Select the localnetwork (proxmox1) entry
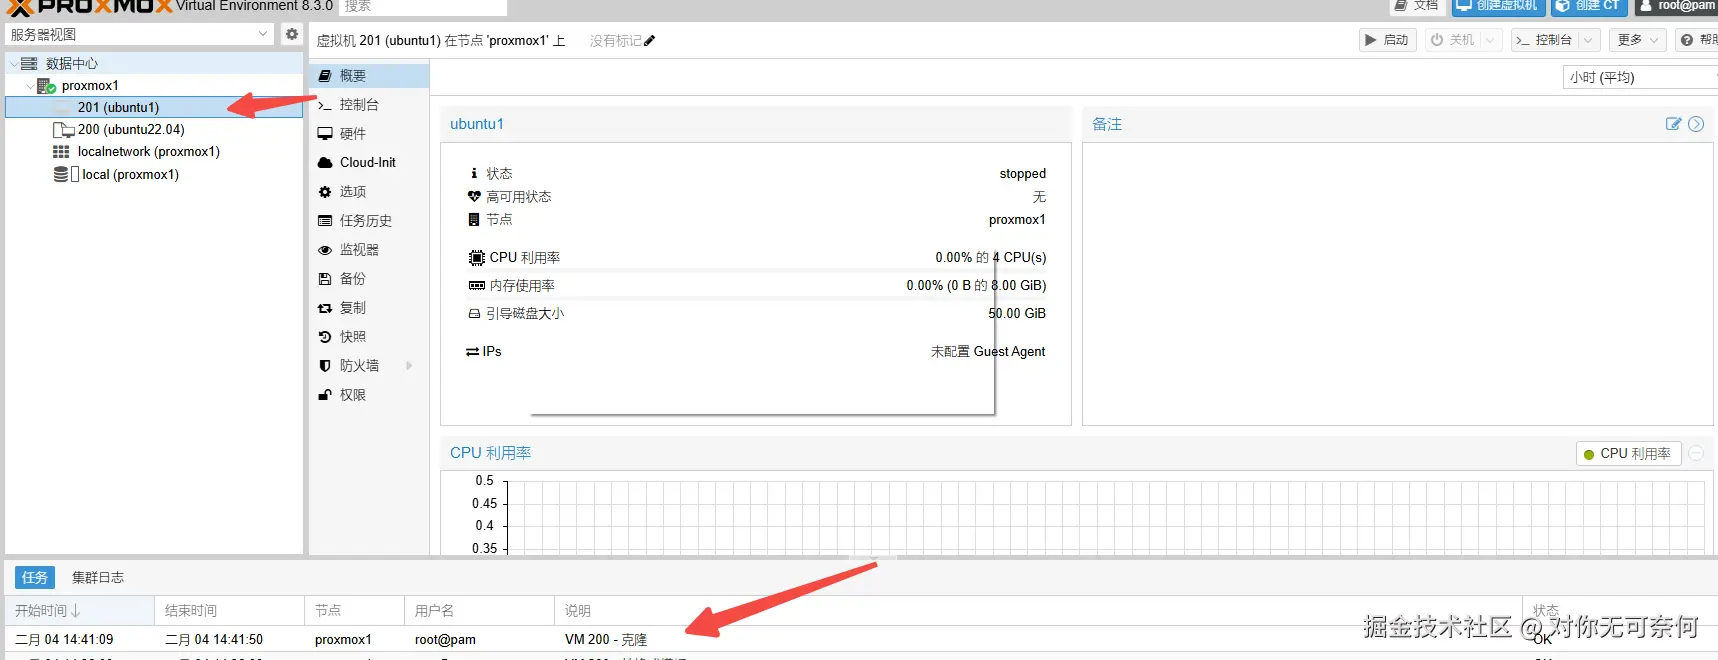 point(148,152)
